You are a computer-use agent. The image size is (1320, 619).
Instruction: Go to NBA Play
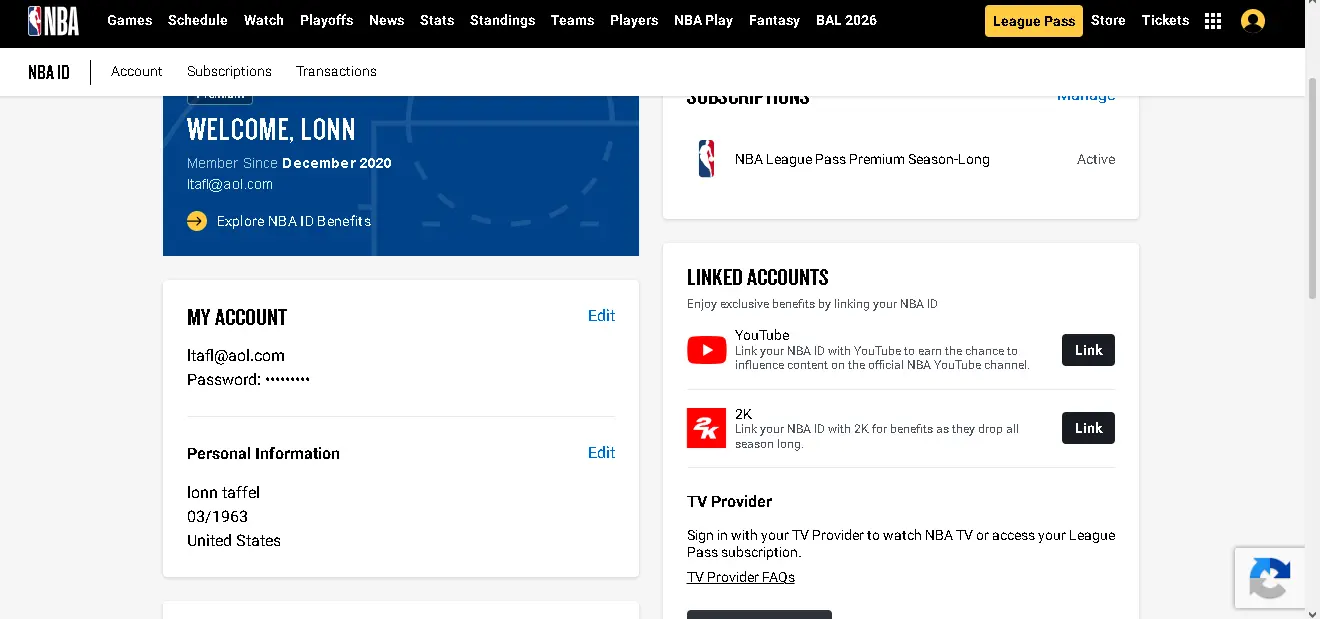[704, 20]
